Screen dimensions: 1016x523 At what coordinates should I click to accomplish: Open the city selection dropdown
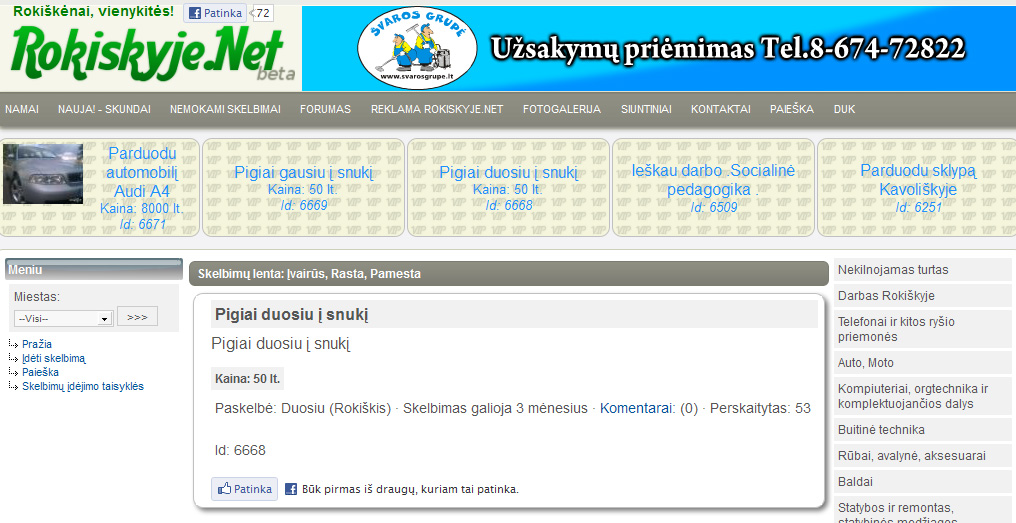pyautogui.click(x=62, y=318)
